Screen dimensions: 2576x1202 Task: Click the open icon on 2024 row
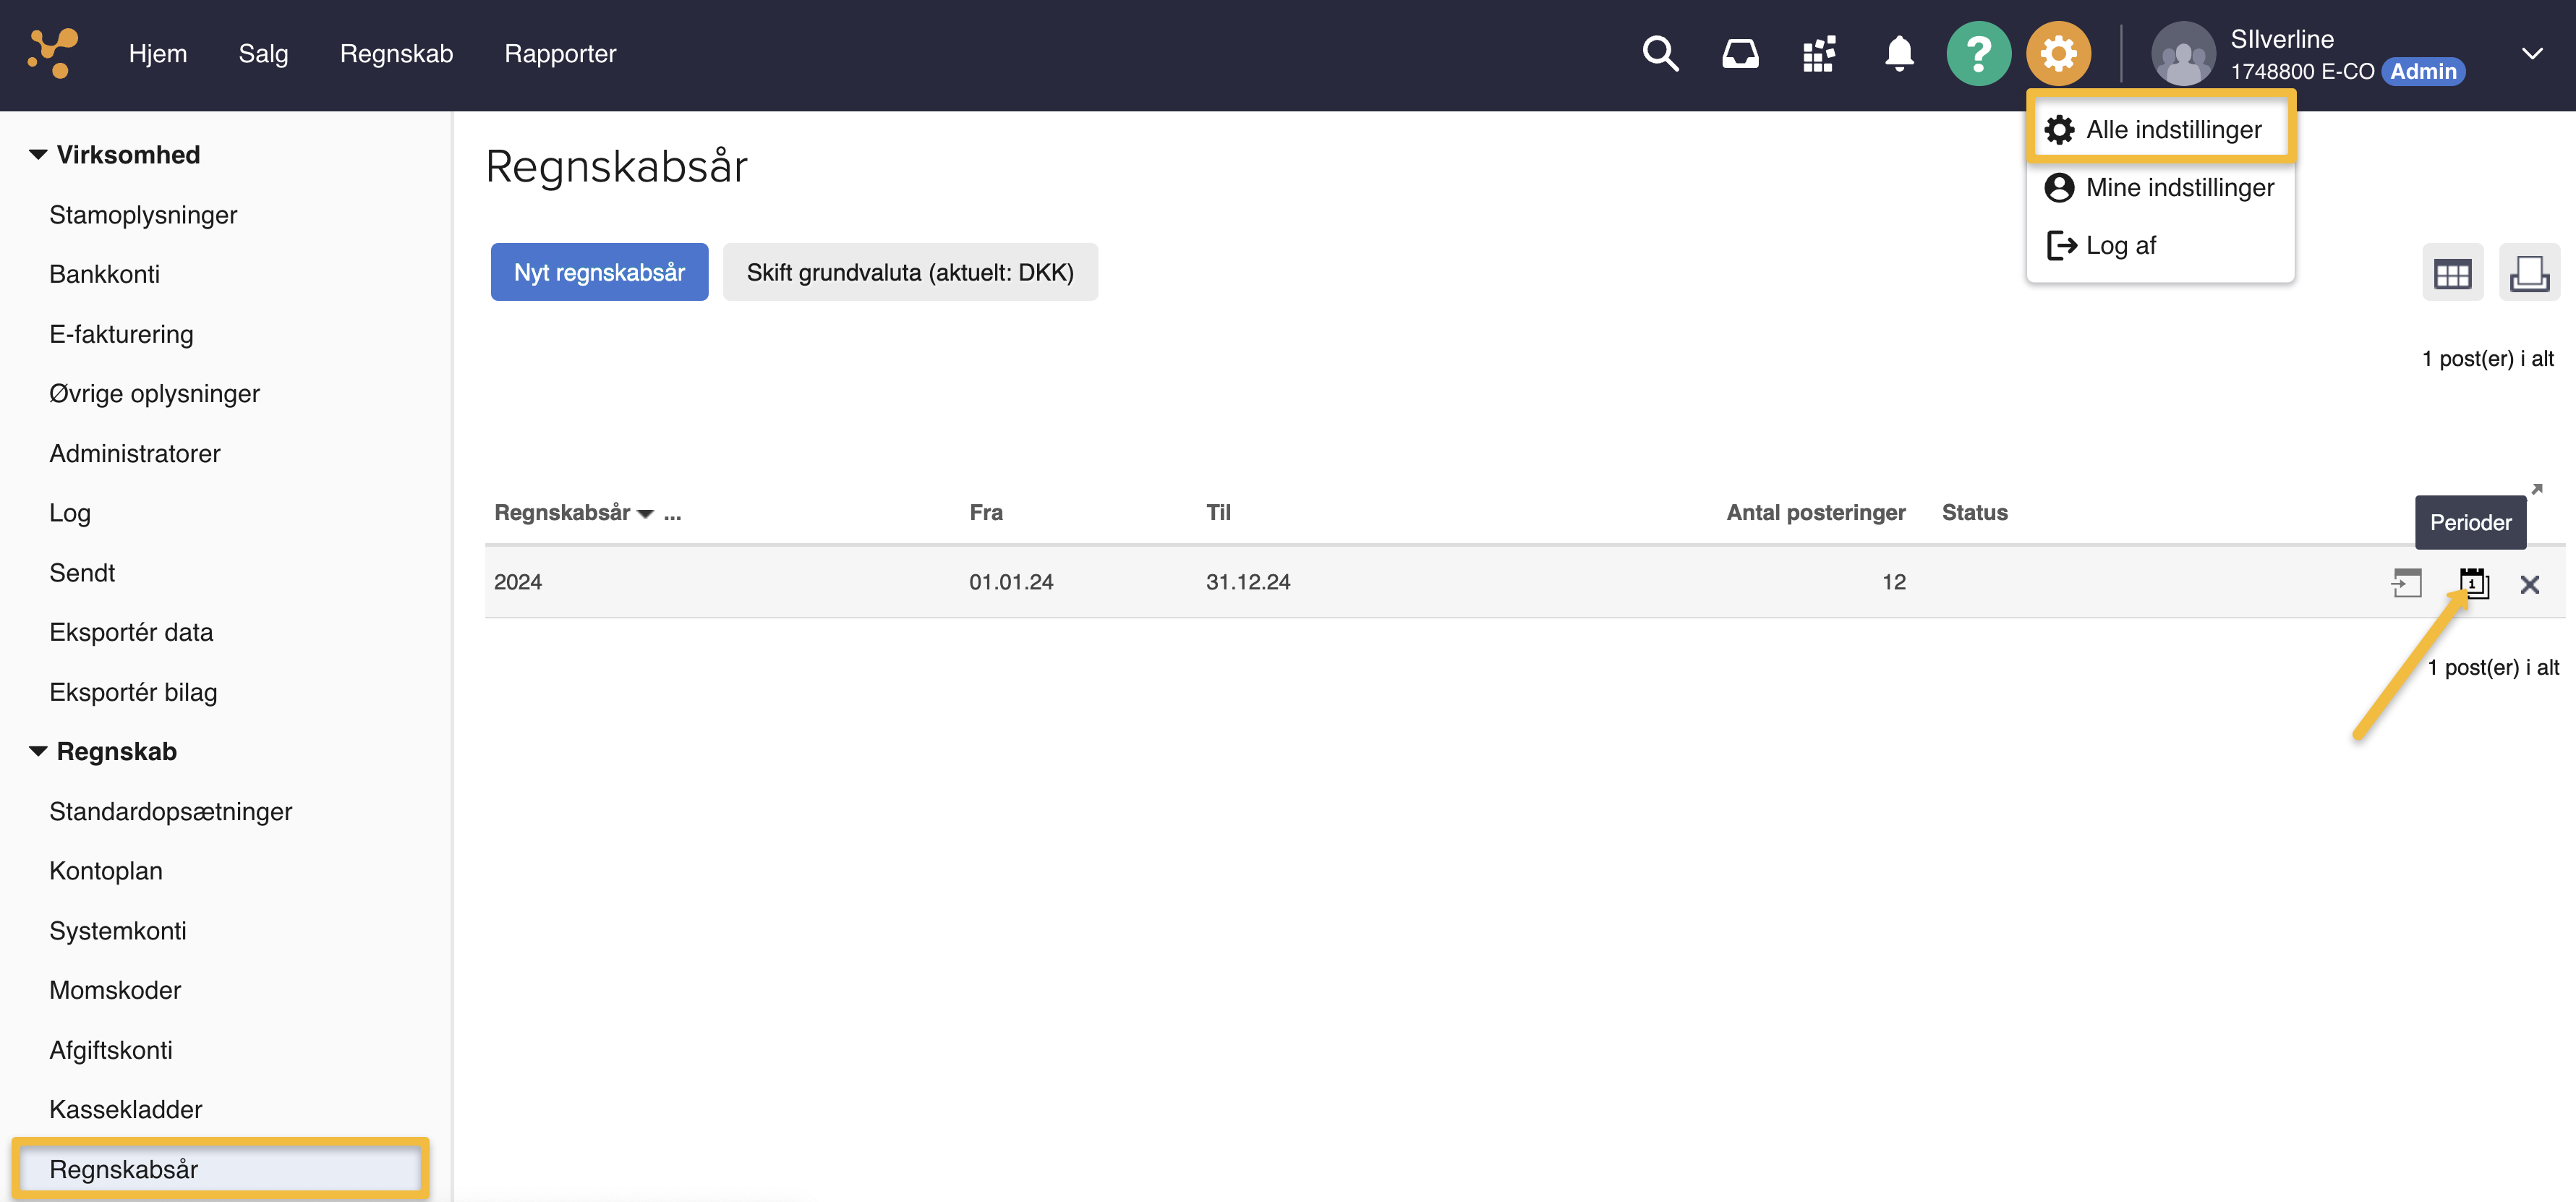(2407, 583)
